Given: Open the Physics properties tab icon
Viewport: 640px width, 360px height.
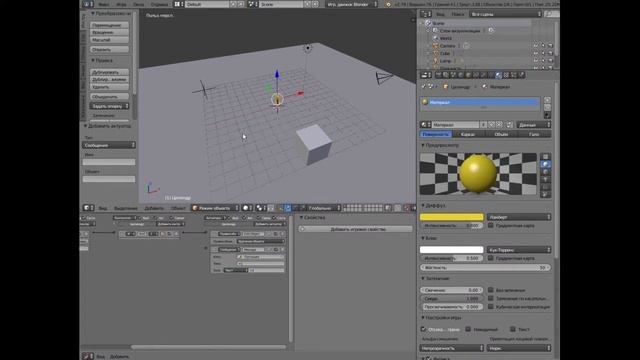Looking at the screenshot, I should pyautogui.click(x=521, y=75).
